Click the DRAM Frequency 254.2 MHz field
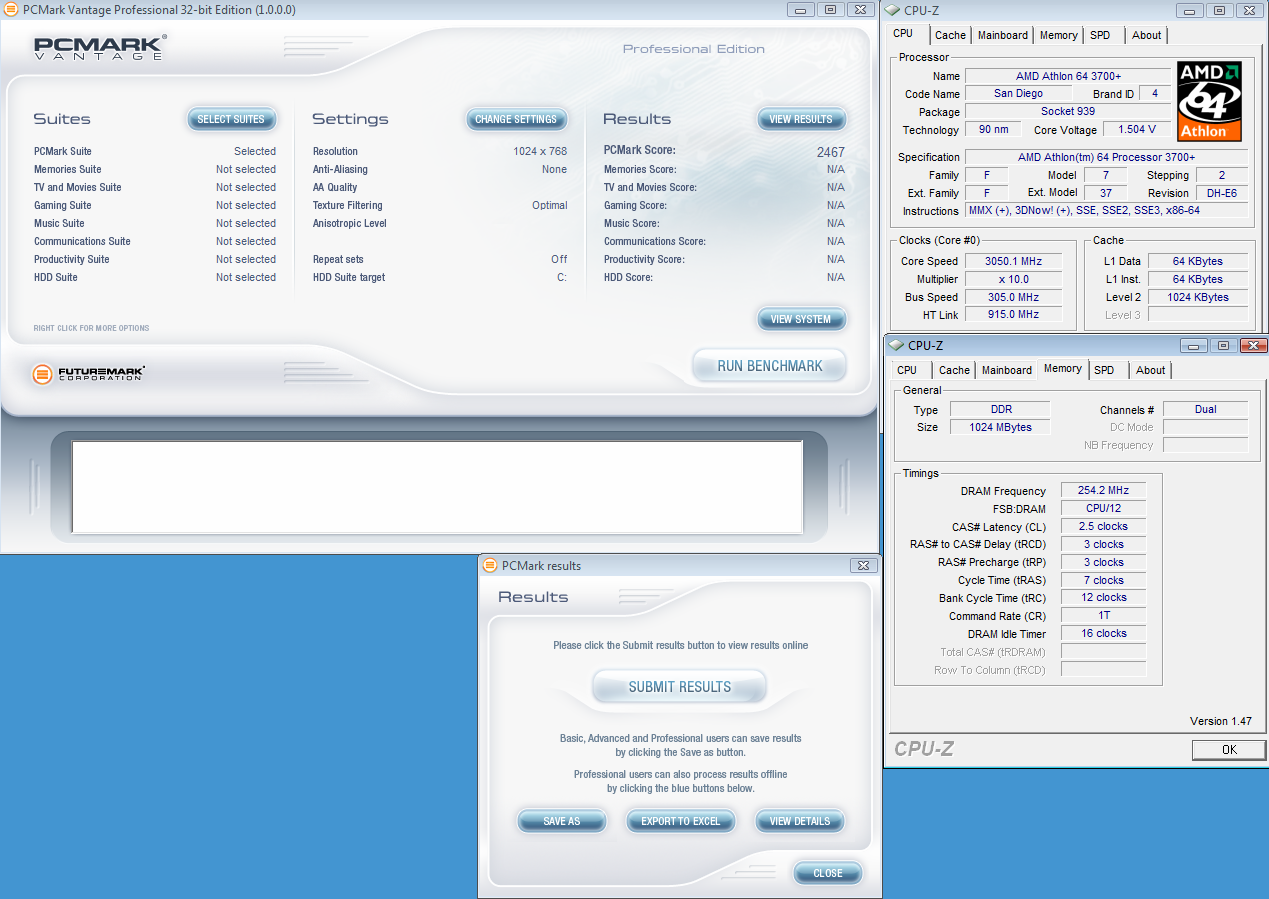The width and height of the screenshot is (1269, 899). point(1103,491)
